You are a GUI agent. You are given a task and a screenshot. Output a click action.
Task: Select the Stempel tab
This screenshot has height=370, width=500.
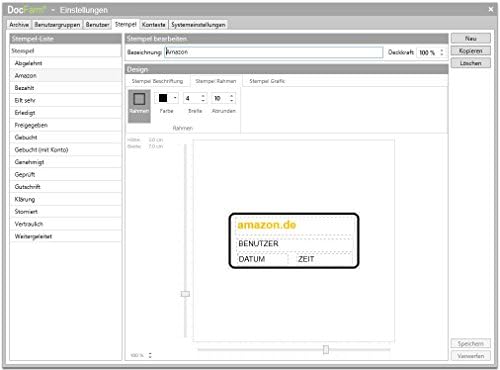point(126,24)
